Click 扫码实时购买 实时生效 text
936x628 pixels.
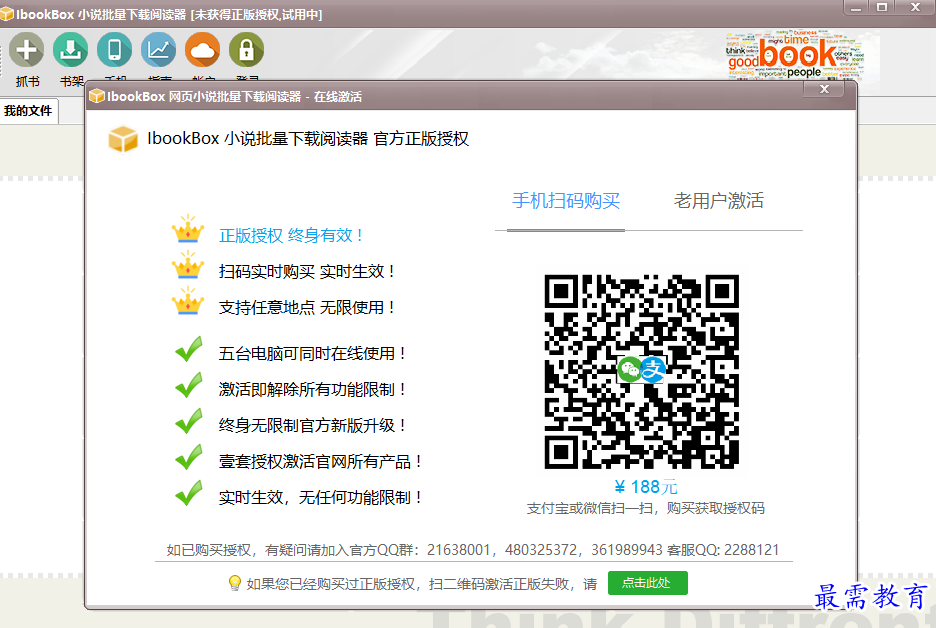[307, 272]
